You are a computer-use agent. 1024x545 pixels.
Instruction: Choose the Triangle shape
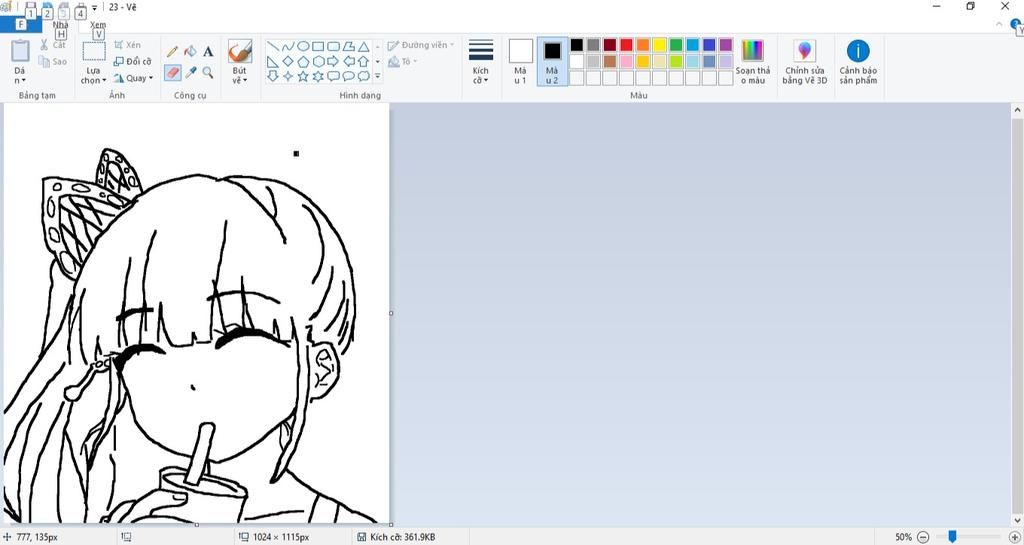(x=363, y=46)
